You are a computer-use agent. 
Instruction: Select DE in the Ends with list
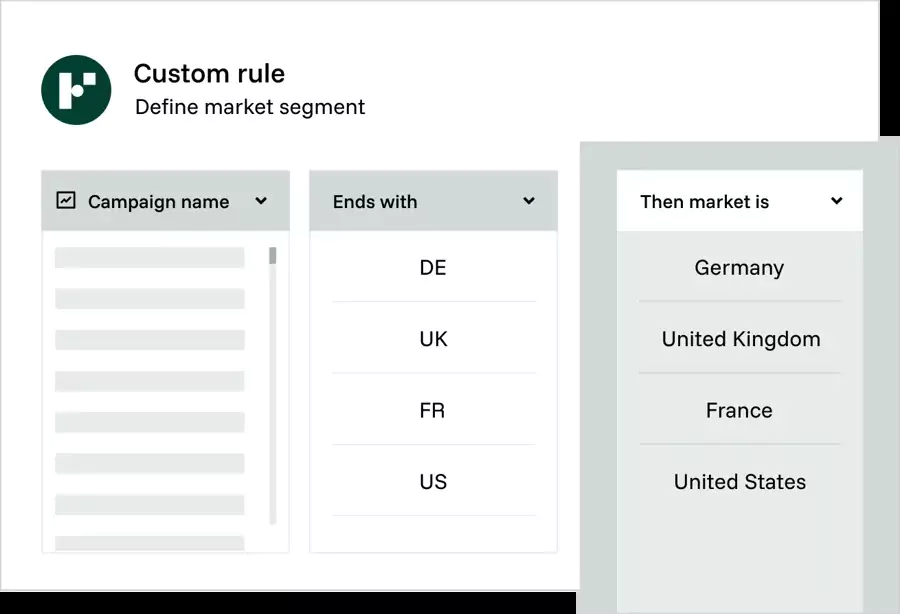click(432, 268)
